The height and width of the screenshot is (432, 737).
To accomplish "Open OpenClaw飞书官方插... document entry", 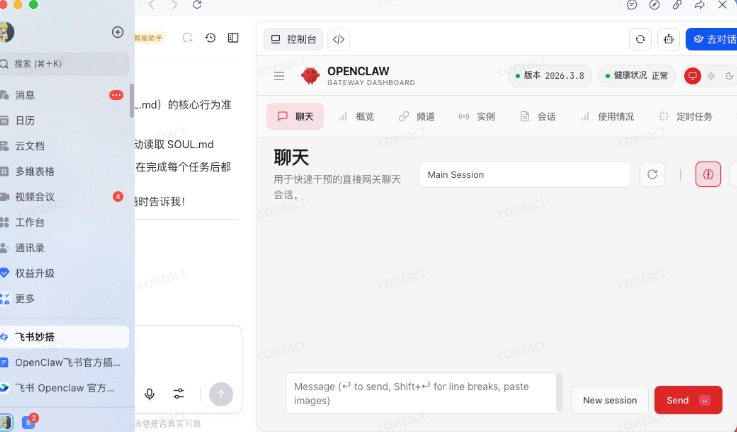I will [64, 362].
